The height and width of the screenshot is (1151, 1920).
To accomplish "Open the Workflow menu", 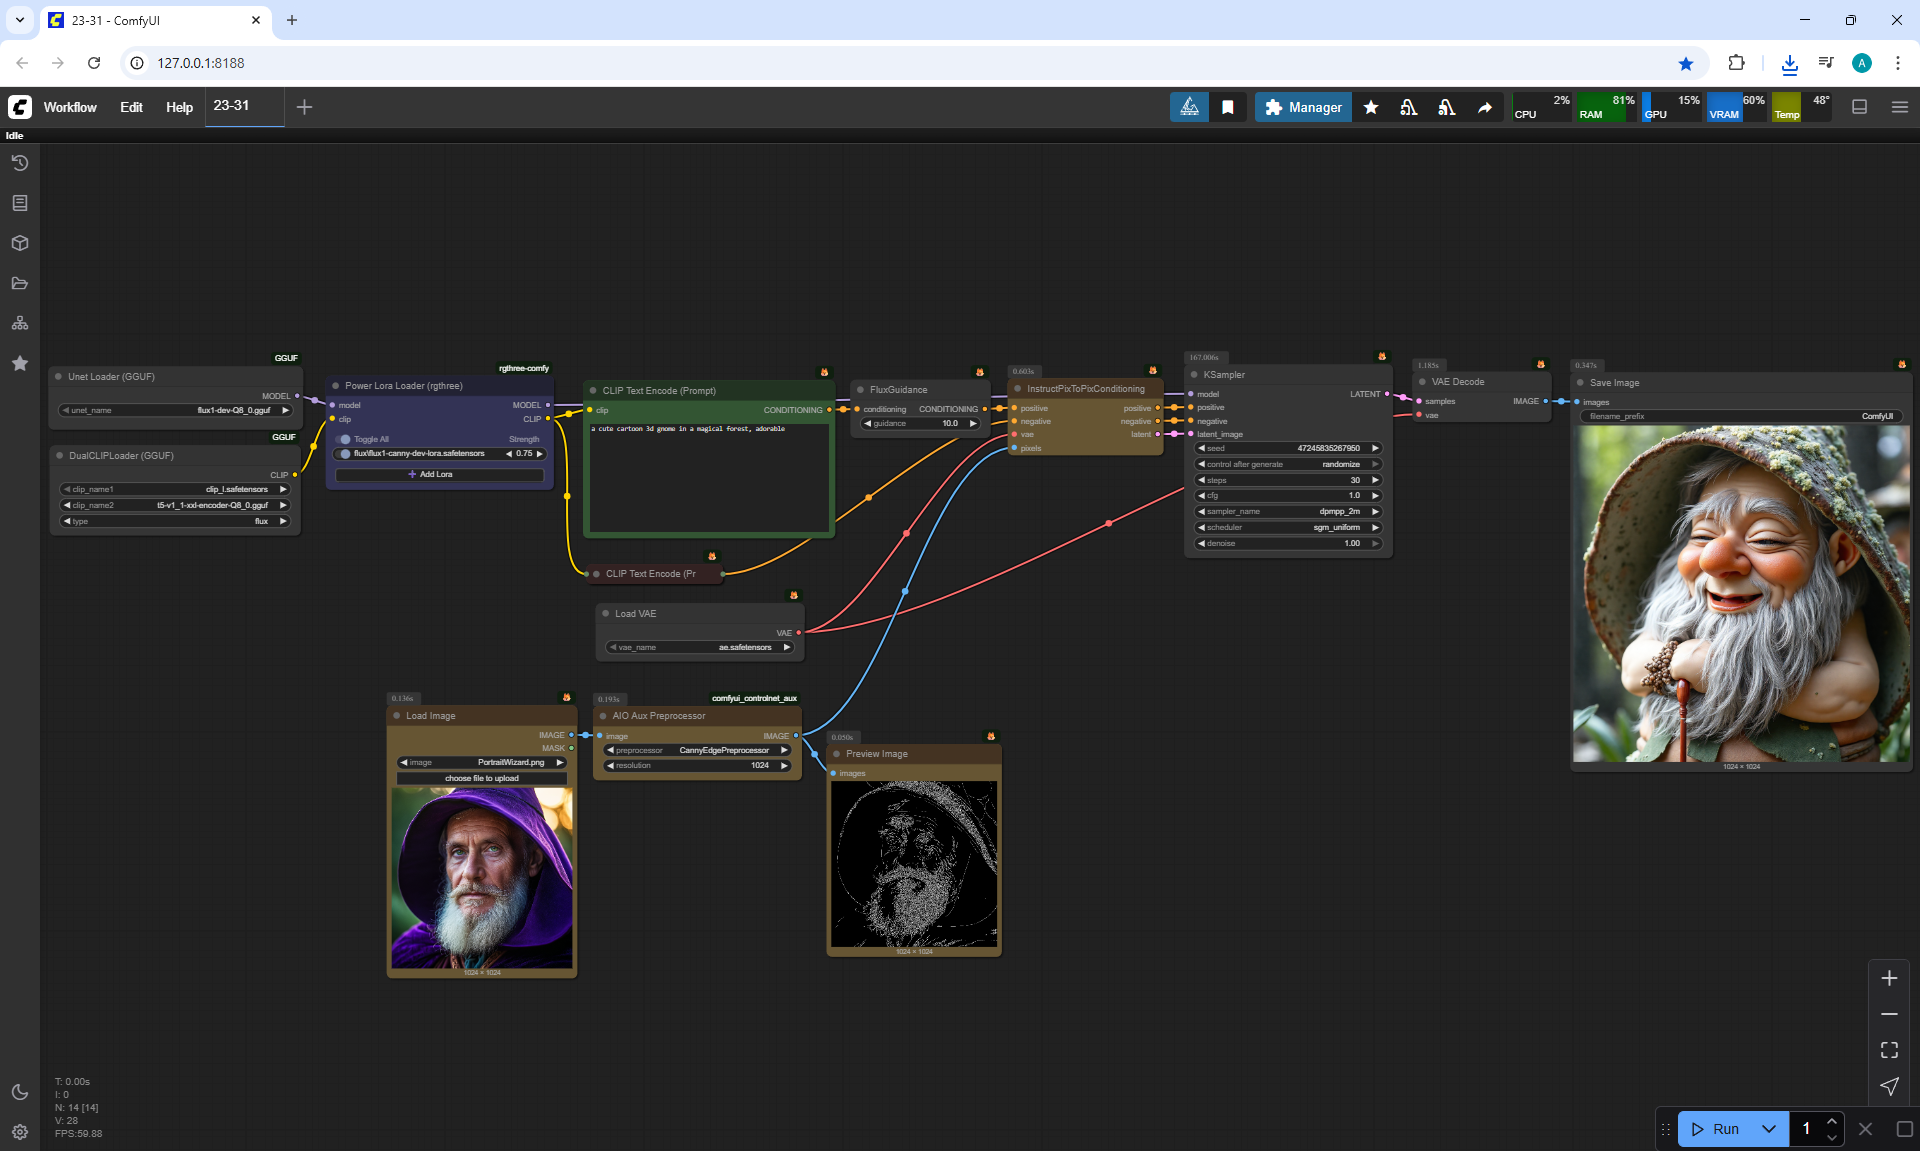I will point(70,107).
